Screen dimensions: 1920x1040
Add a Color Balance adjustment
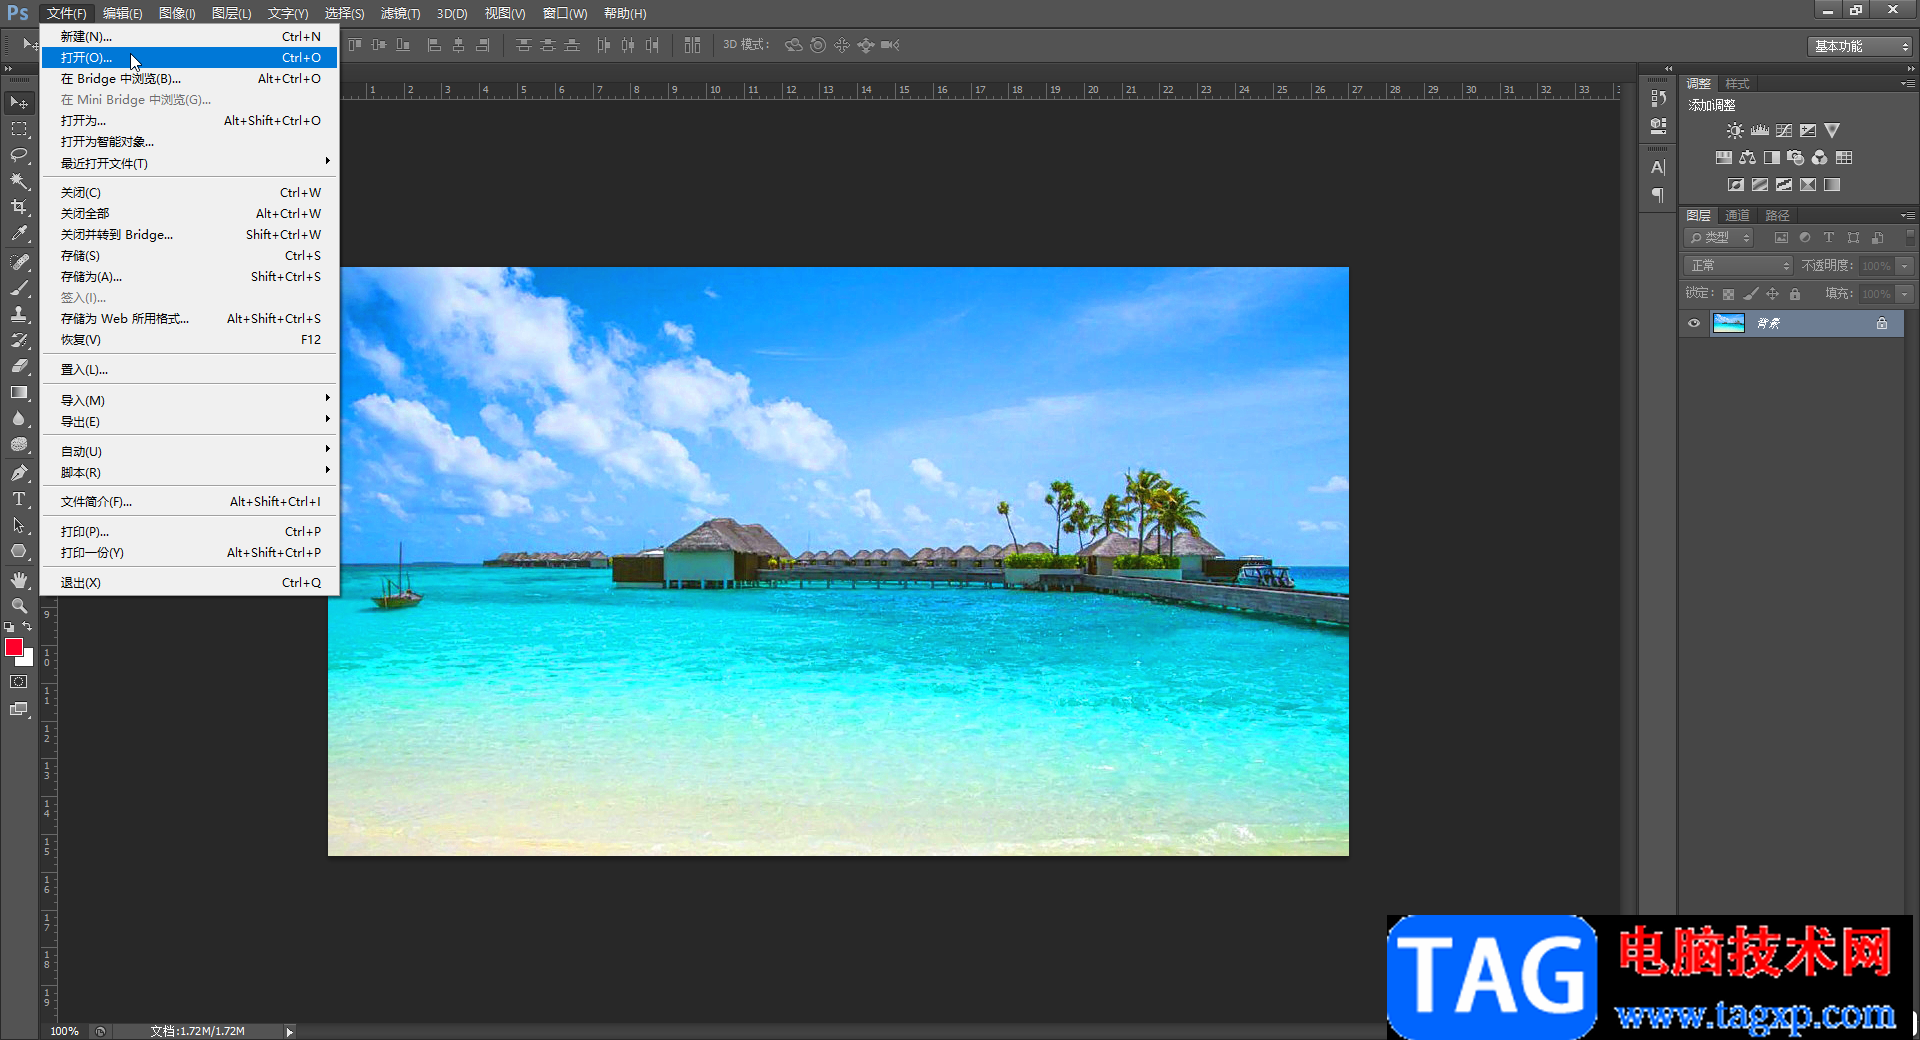coord(1747,158)
